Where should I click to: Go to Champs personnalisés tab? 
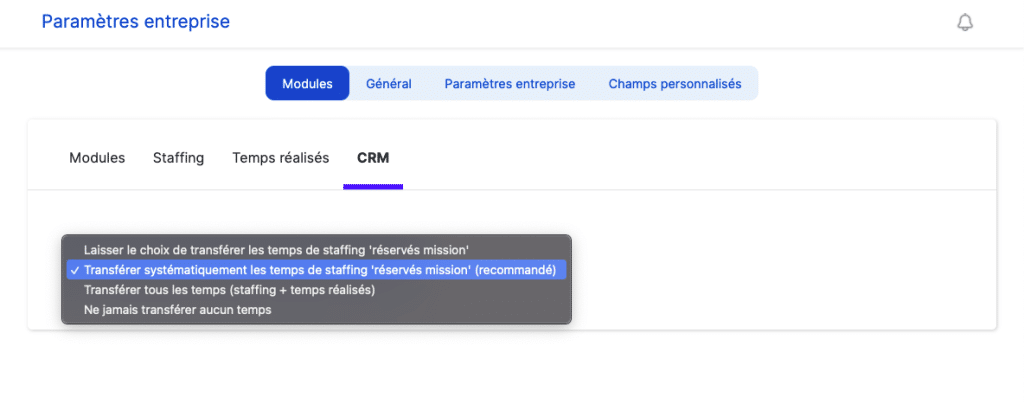[x=675, y=84]
